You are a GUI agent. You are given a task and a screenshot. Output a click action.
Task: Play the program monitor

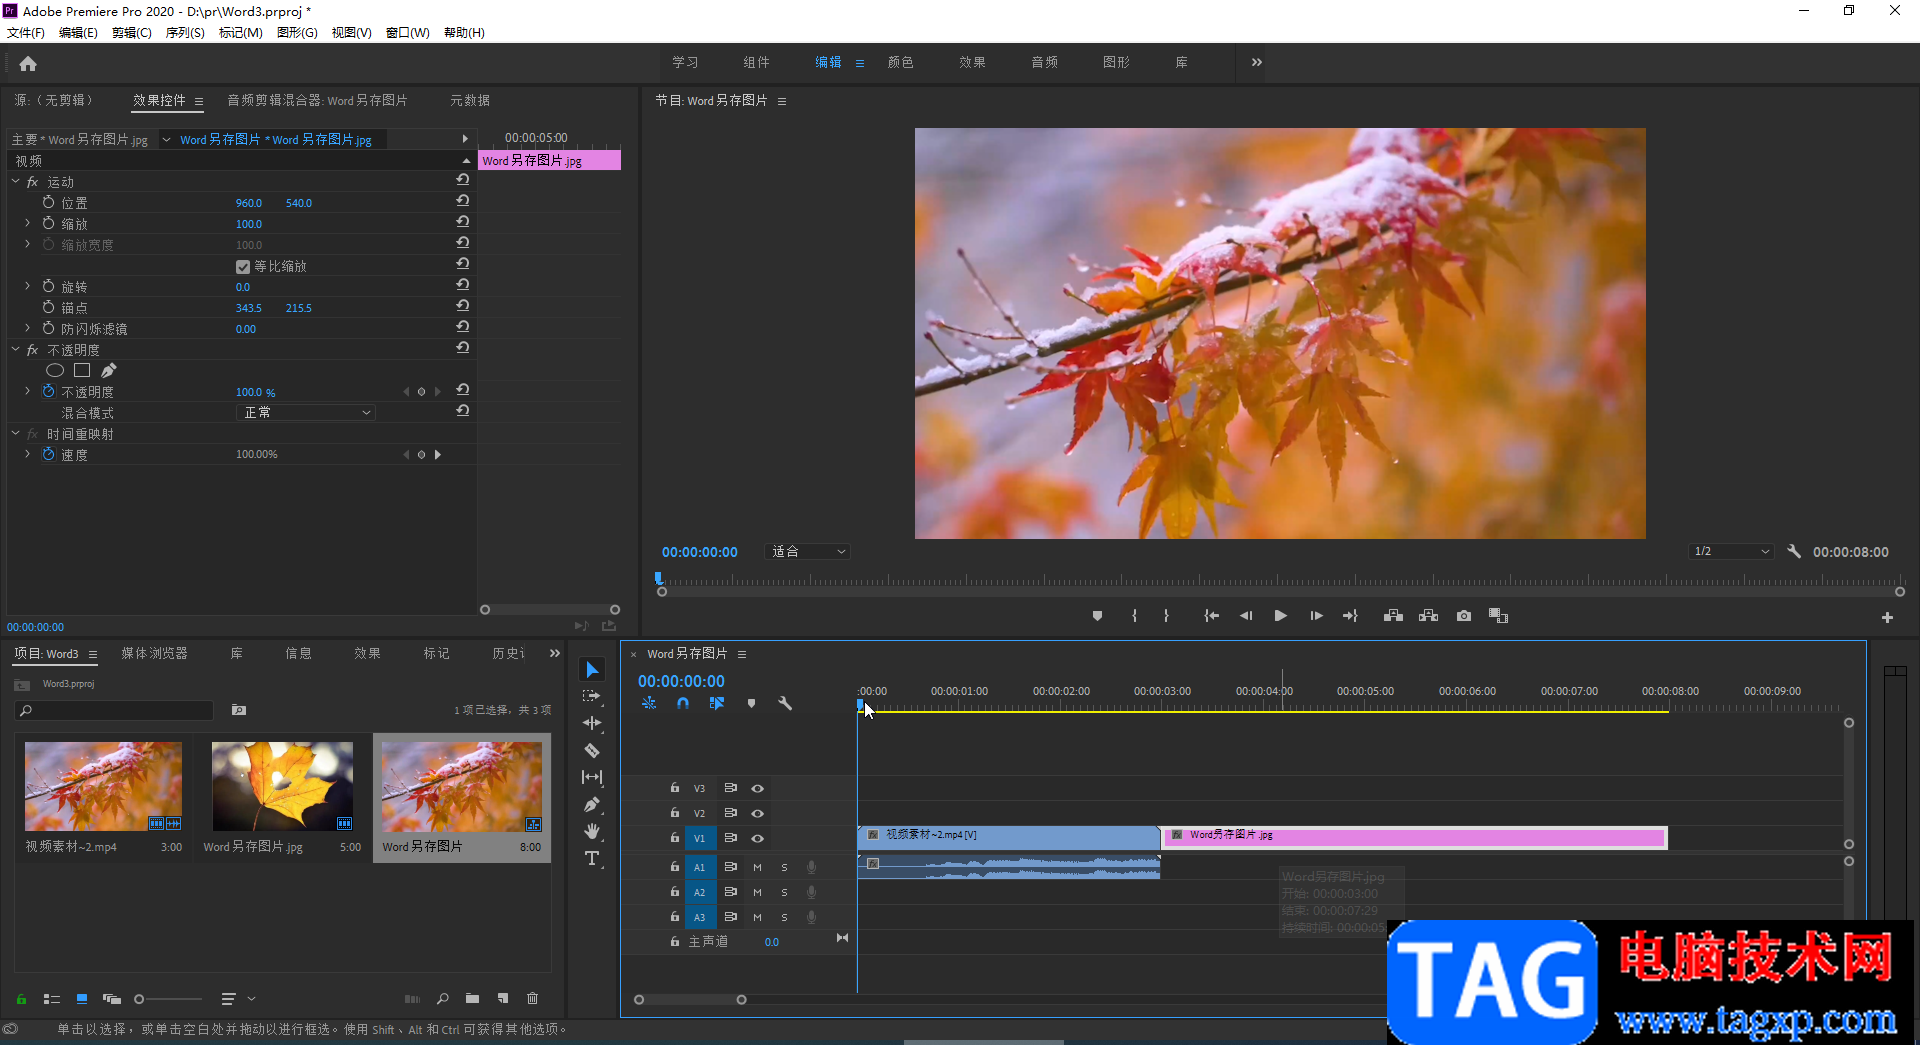[x=1280, y=616]
